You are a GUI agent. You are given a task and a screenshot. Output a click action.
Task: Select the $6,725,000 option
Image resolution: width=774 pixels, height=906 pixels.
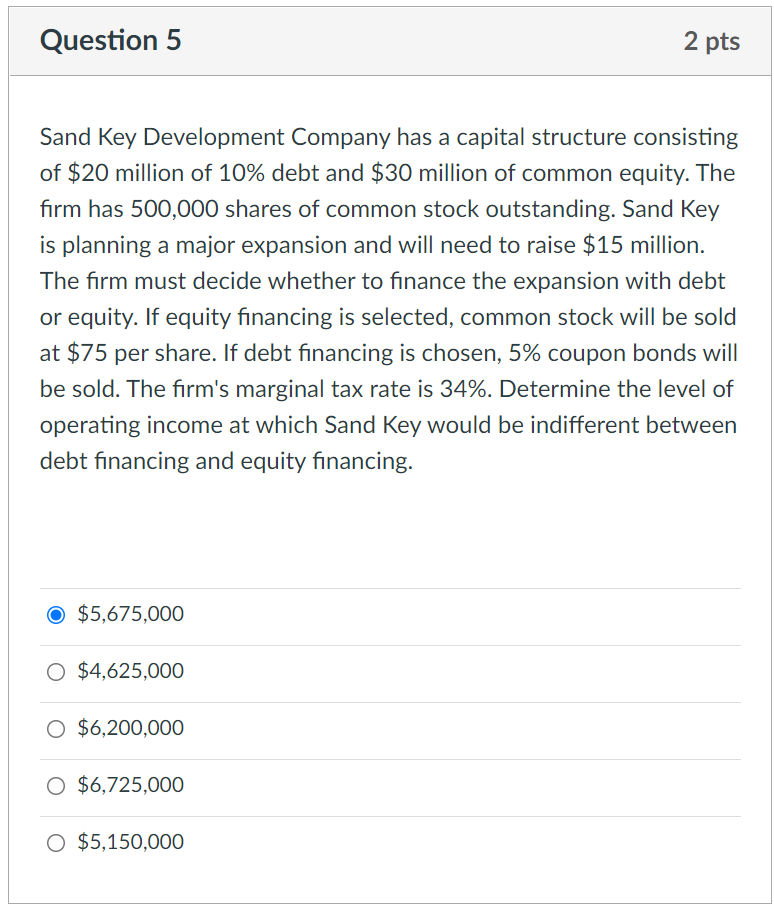click(x=56, y=785)
